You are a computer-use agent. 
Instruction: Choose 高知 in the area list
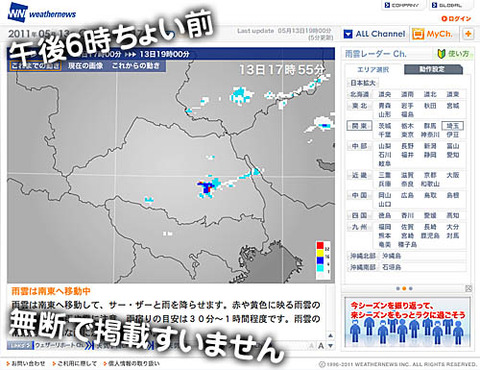(x=453, y=216)
